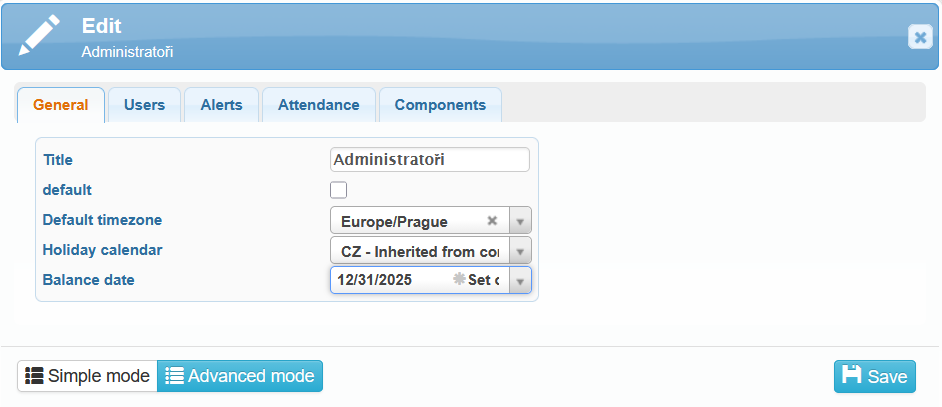Select the Components tab

tap(440, 105)
